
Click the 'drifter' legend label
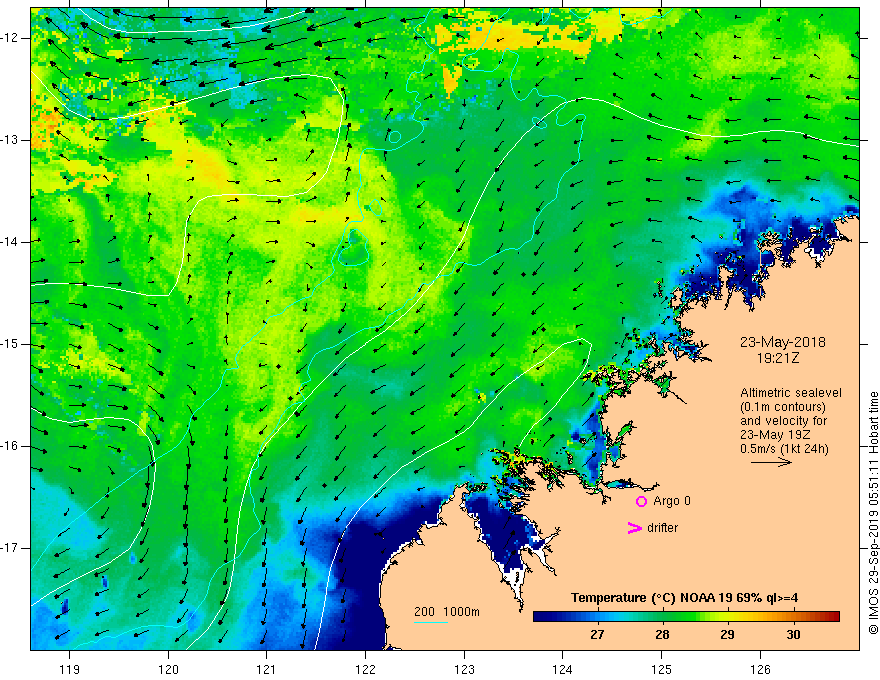(662, 528)
